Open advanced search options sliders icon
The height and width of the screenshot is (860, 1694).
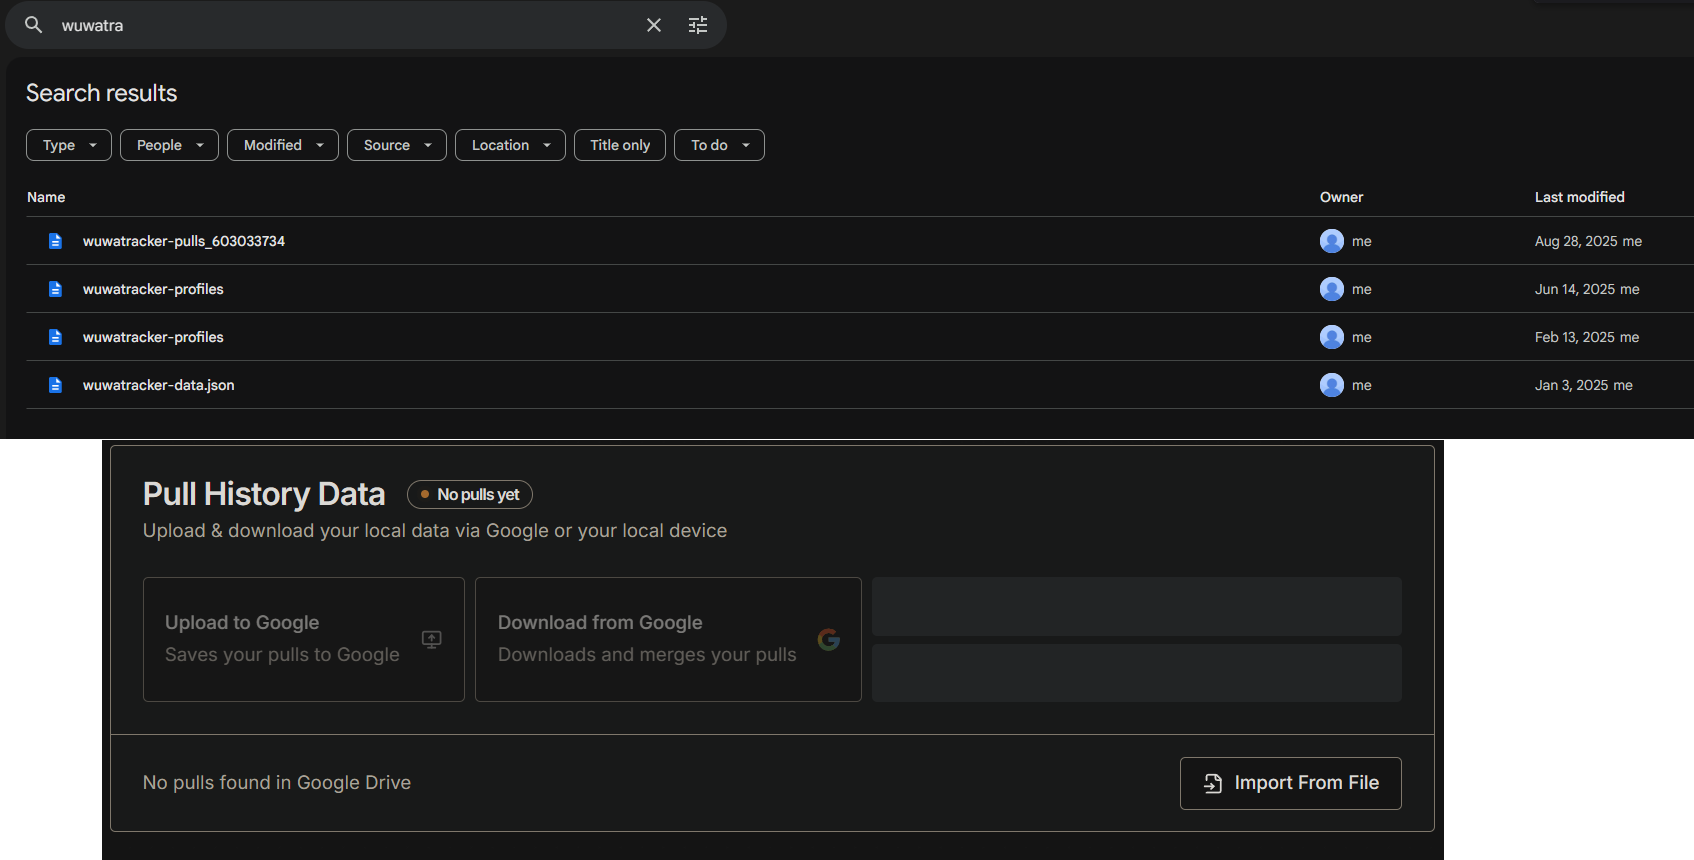coord(698,25)
